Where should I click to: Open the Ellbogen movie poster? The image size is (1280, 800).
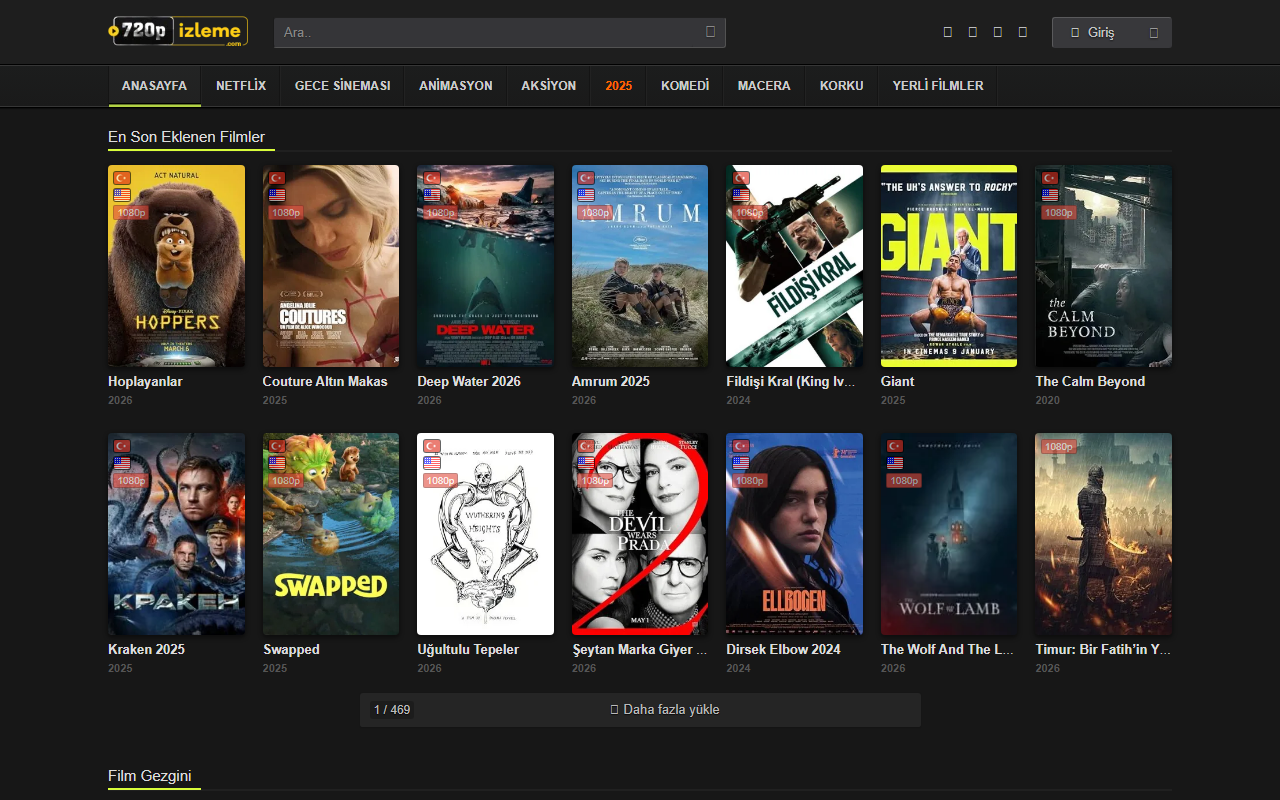[x=794, y=534]
